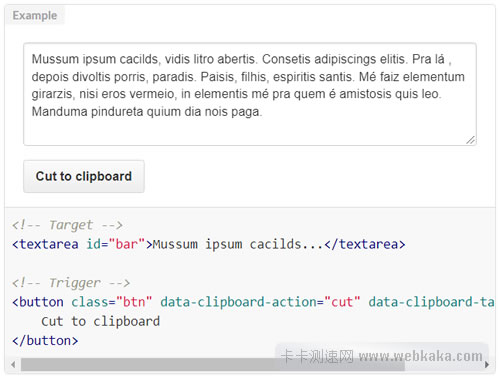Click the indented Cut to clipboard code text

coord(101,322)
